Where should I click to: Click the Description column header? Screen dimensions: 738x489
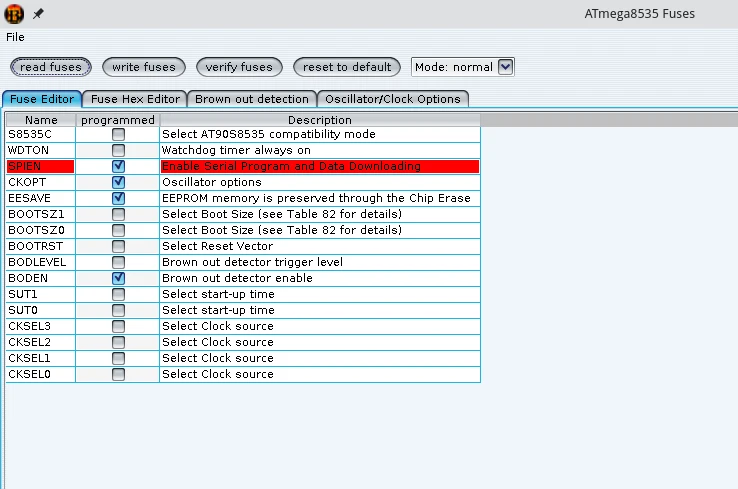coord(319,120)
